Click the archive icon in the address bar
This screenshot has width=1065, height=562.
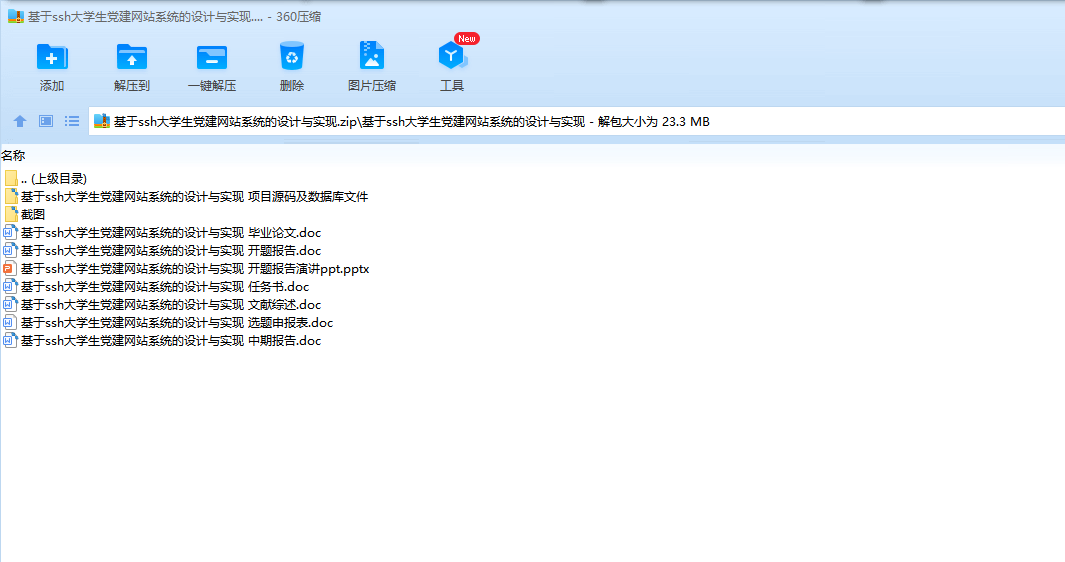(x=102, y=122)
